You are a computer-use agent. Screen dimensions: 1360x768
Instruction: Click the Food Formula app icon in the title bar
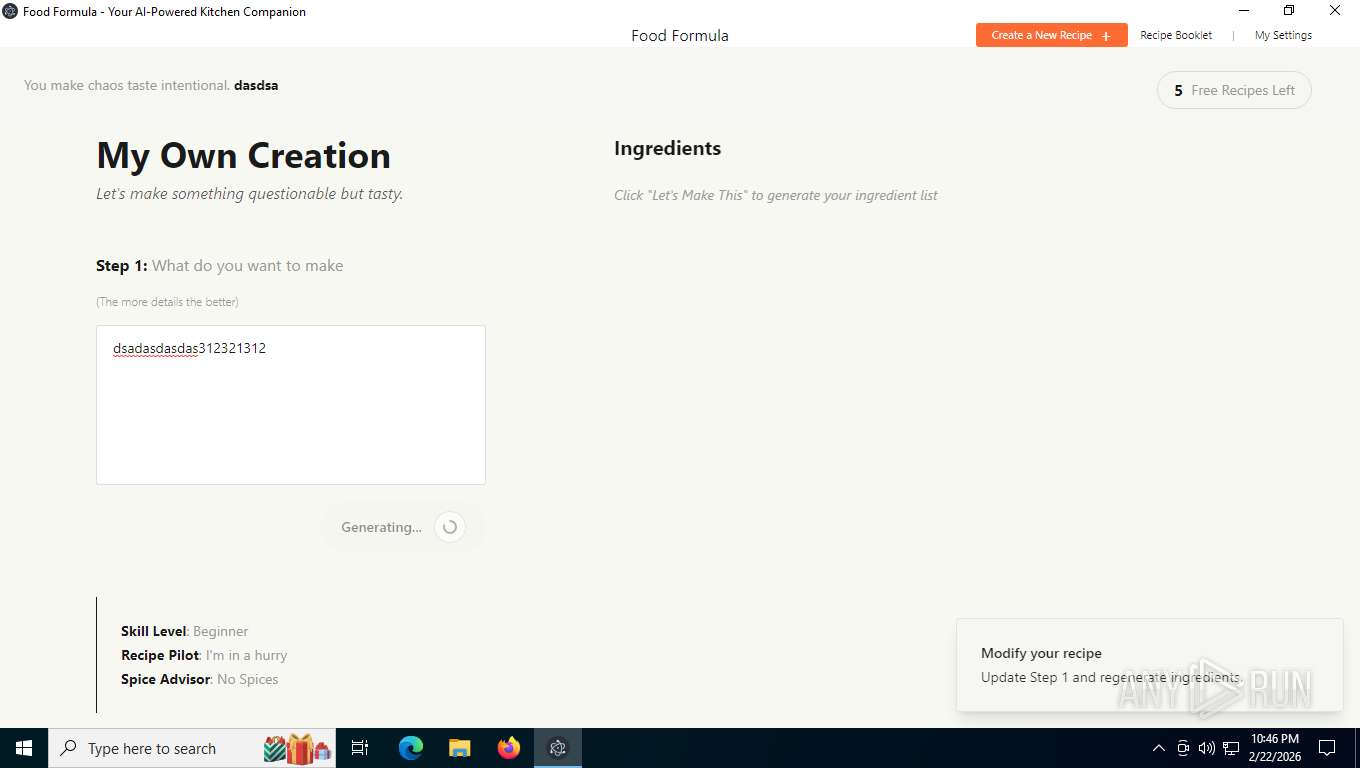point(11,11)
